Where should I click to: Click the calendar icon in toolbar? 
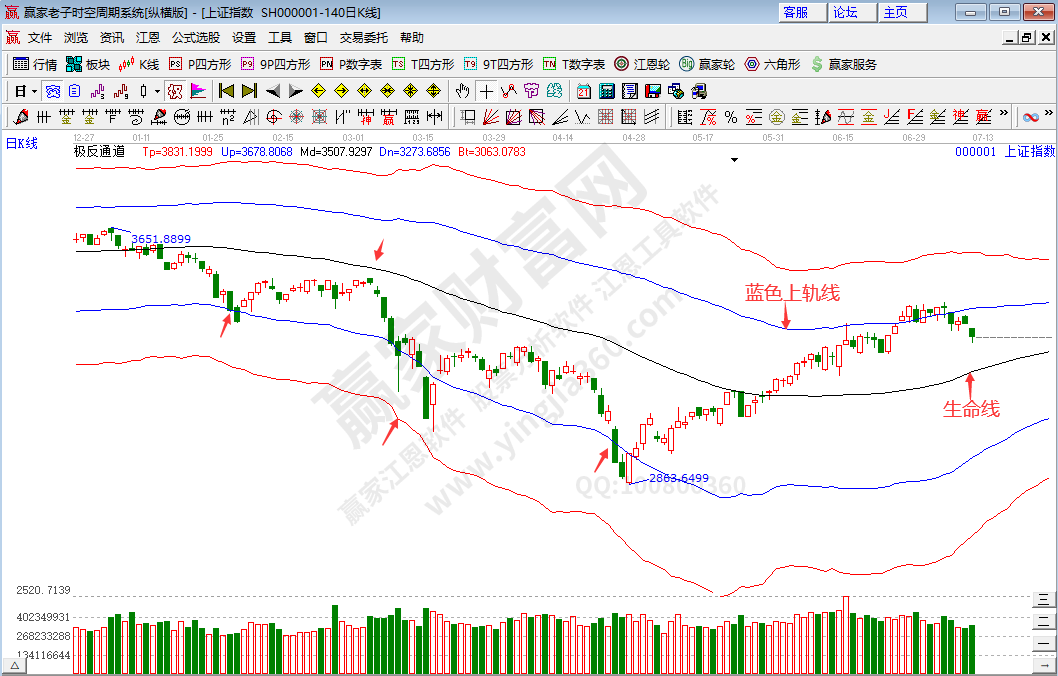click(584, 91)
